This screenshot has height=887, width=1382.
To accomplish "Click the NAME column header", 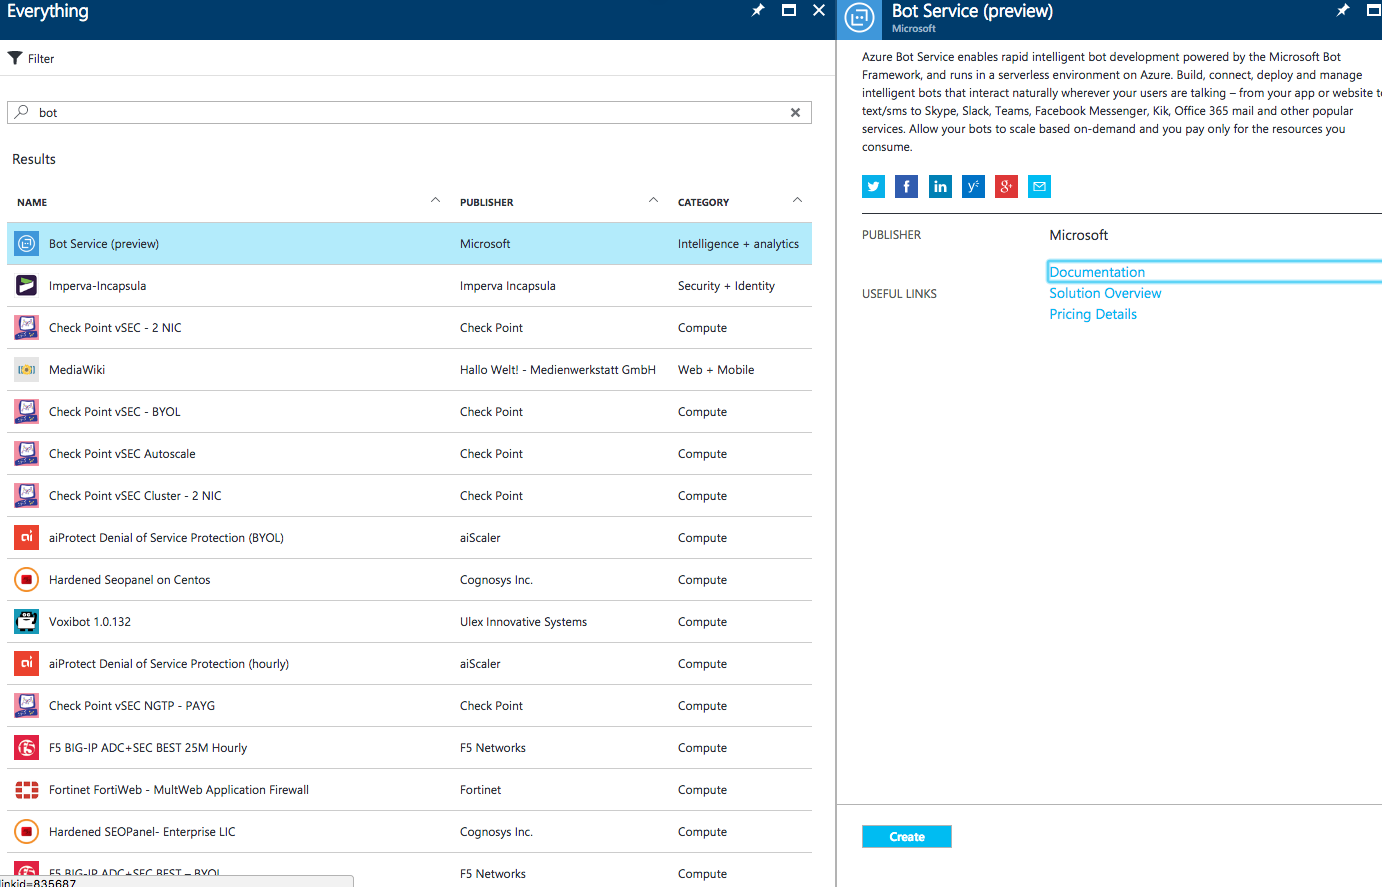I will point(32,203).
